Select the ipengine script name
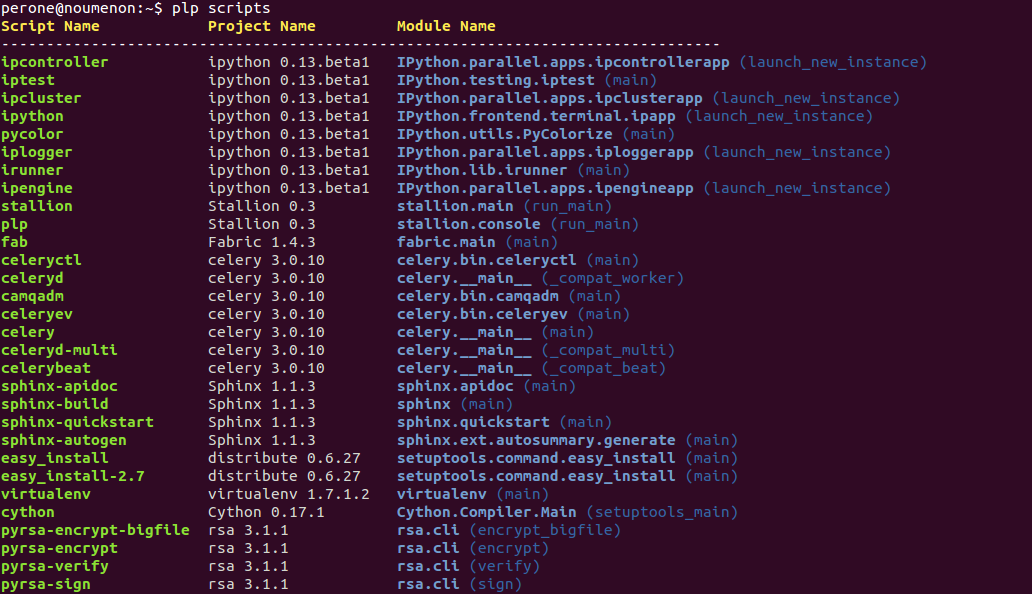This screenshot has width=1032, height=594. tap(37, 188)
